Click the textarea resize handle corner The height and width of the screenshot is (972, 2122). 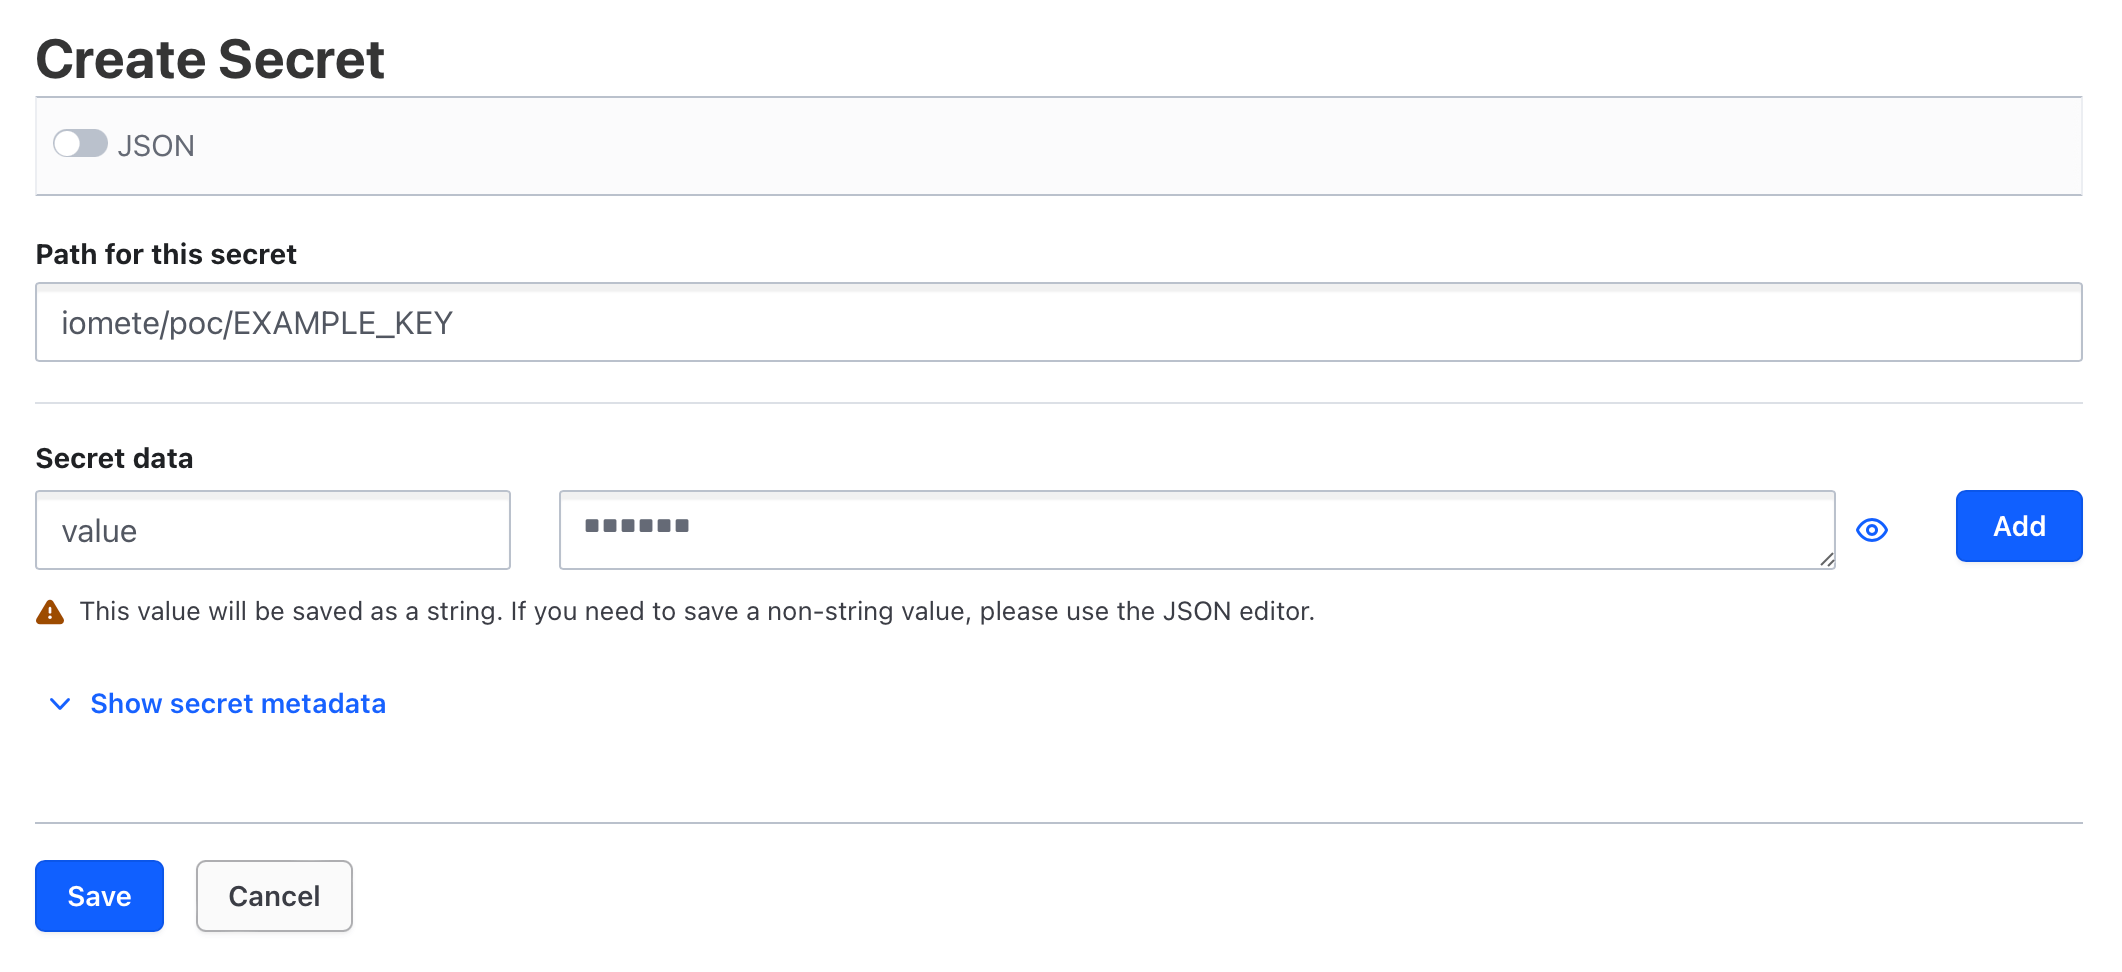tap(1826, 560)
